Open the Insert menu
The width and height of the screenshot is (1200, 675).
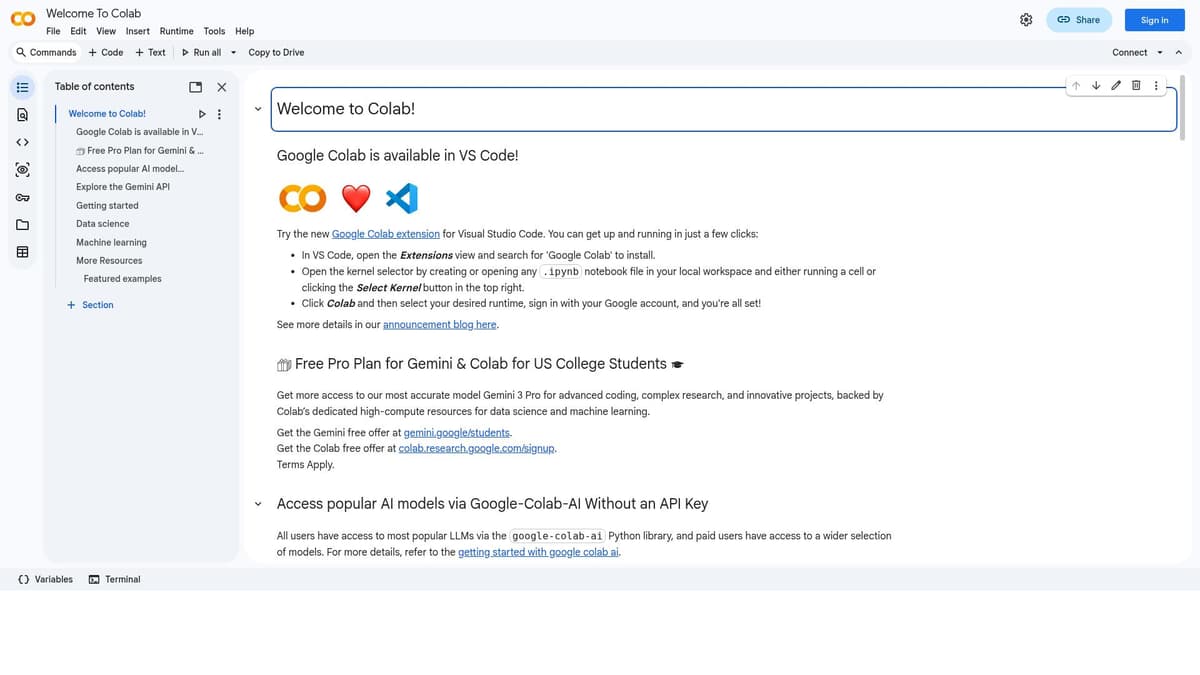pyautogui.click(x=138, y=31)
